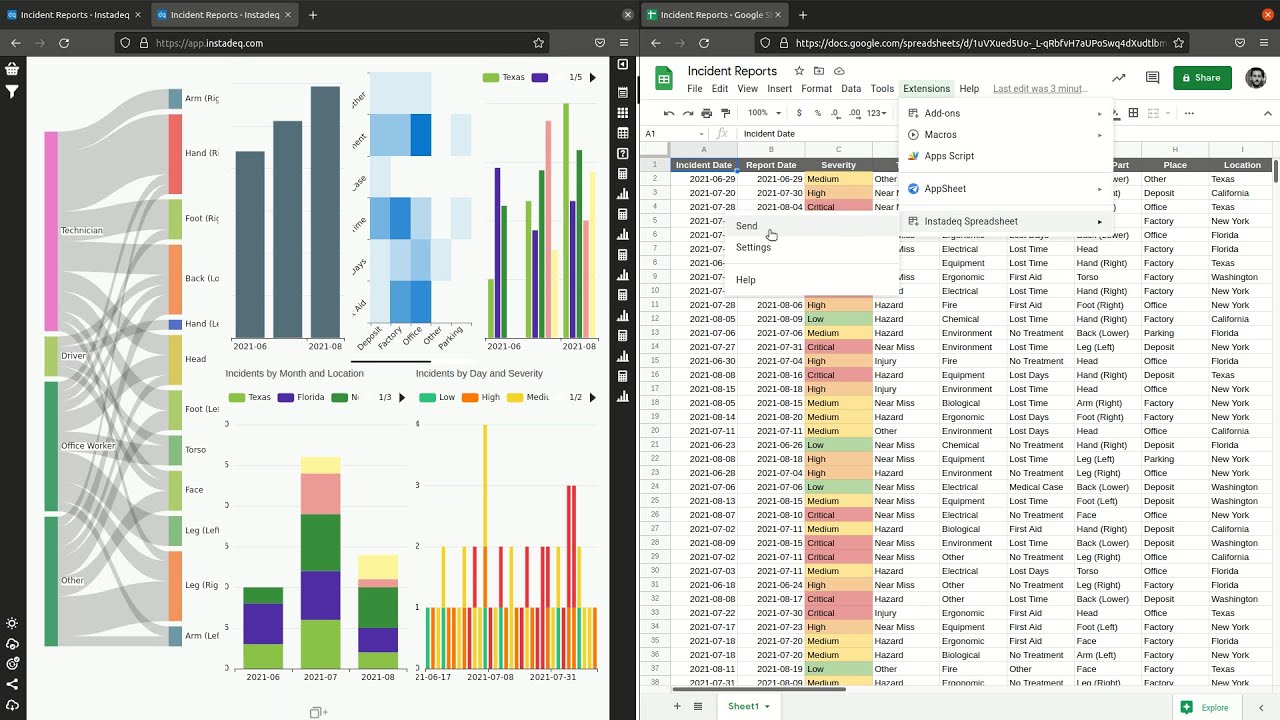The image size is (1280, 720).
Task: Add a new sheet with plus button
Action: (677, 706)
